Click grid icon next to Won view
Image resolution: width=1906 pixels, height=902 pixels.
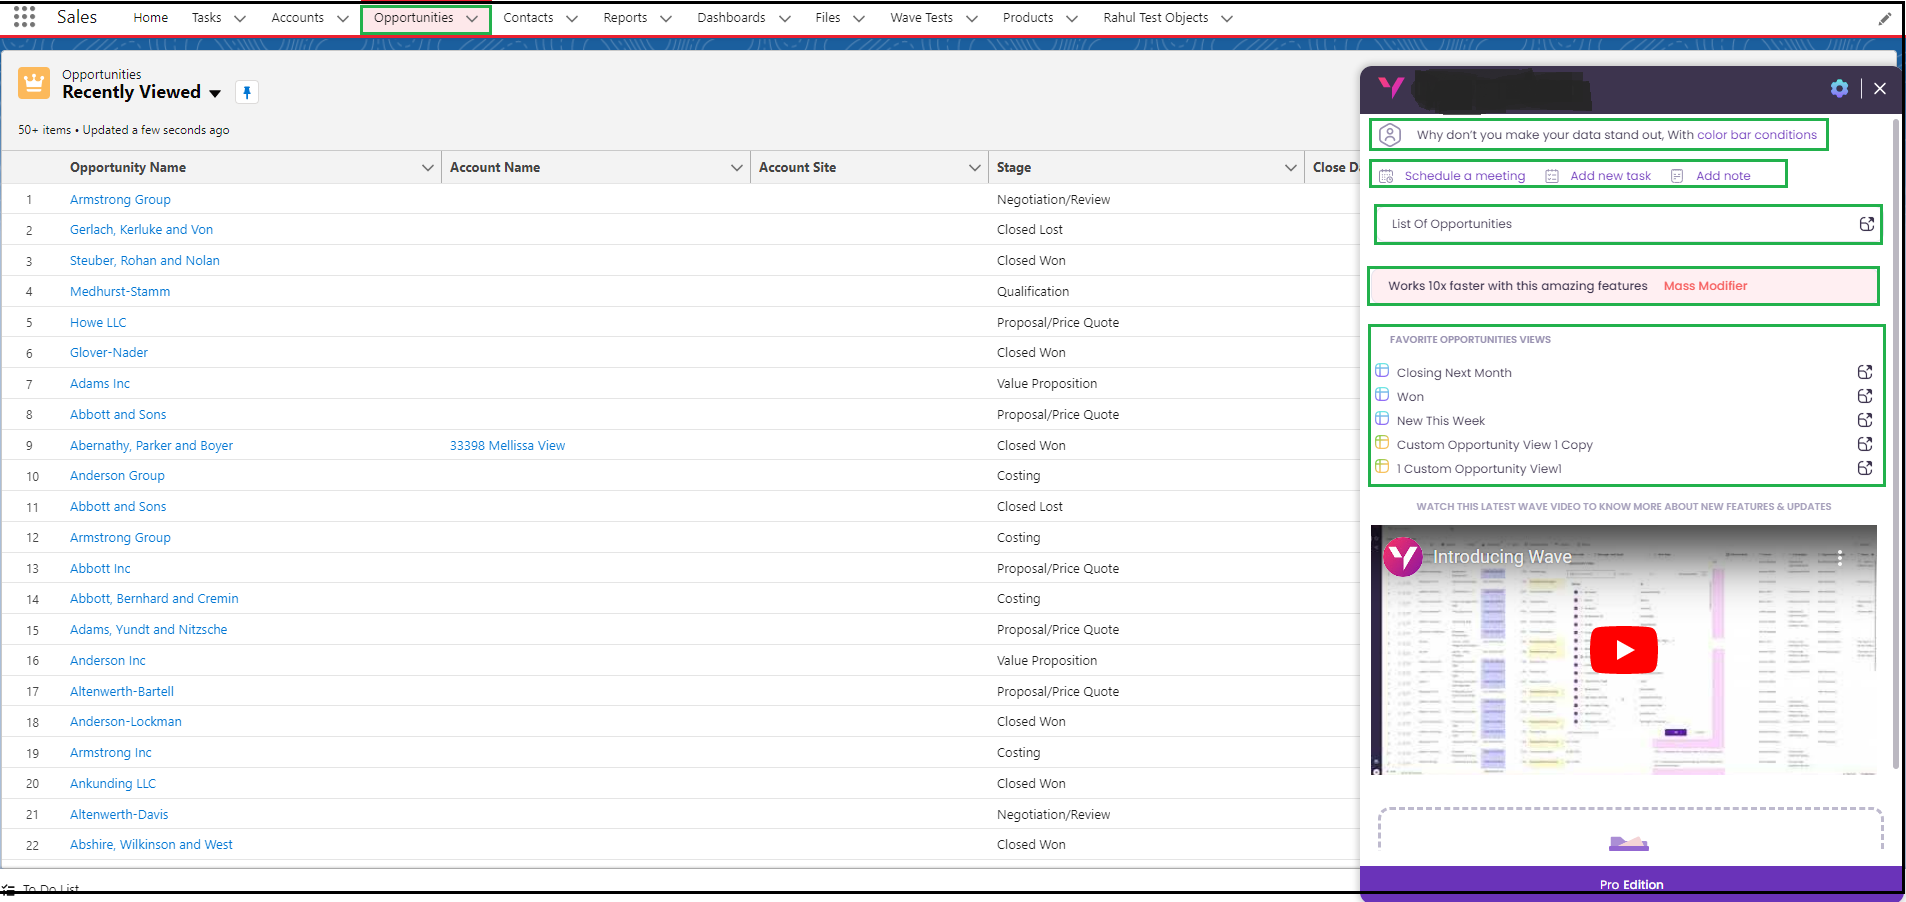(x=1382, y=395)
